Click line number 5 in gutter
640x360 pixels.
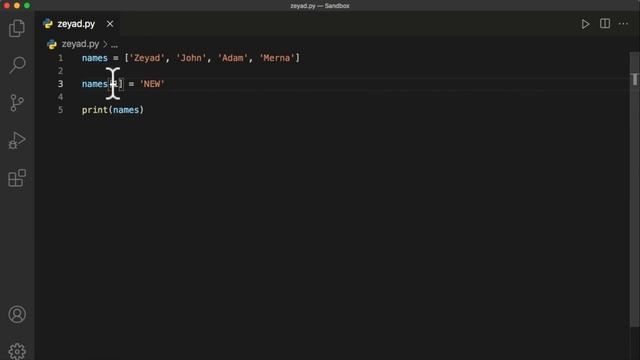click(60, 110)
